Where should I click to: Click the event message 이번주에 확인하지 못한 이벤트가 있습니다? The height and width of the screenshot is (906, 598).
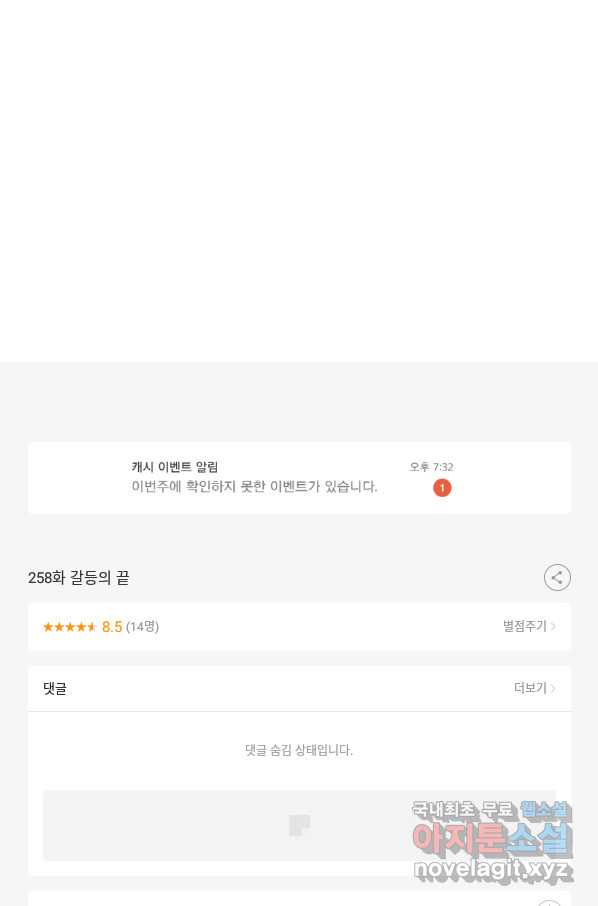(254, 487)
